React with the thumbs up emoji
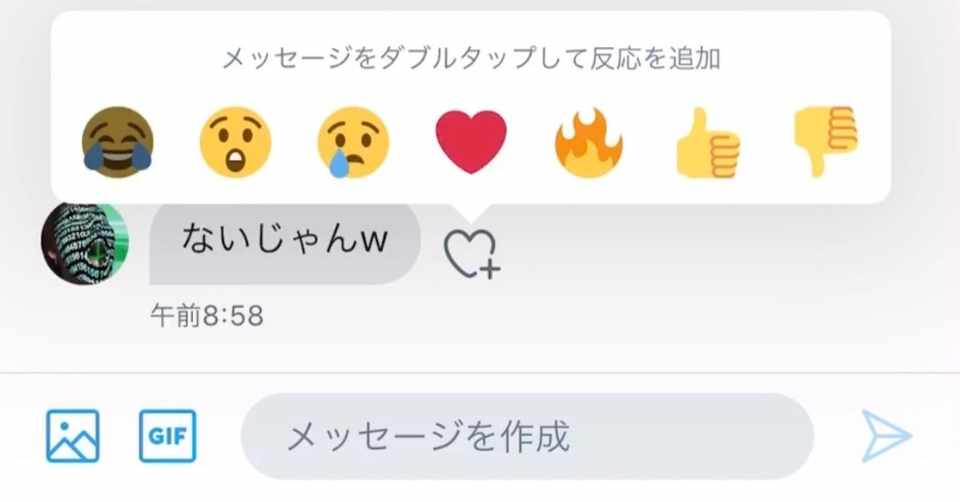 tap(707, 142)
